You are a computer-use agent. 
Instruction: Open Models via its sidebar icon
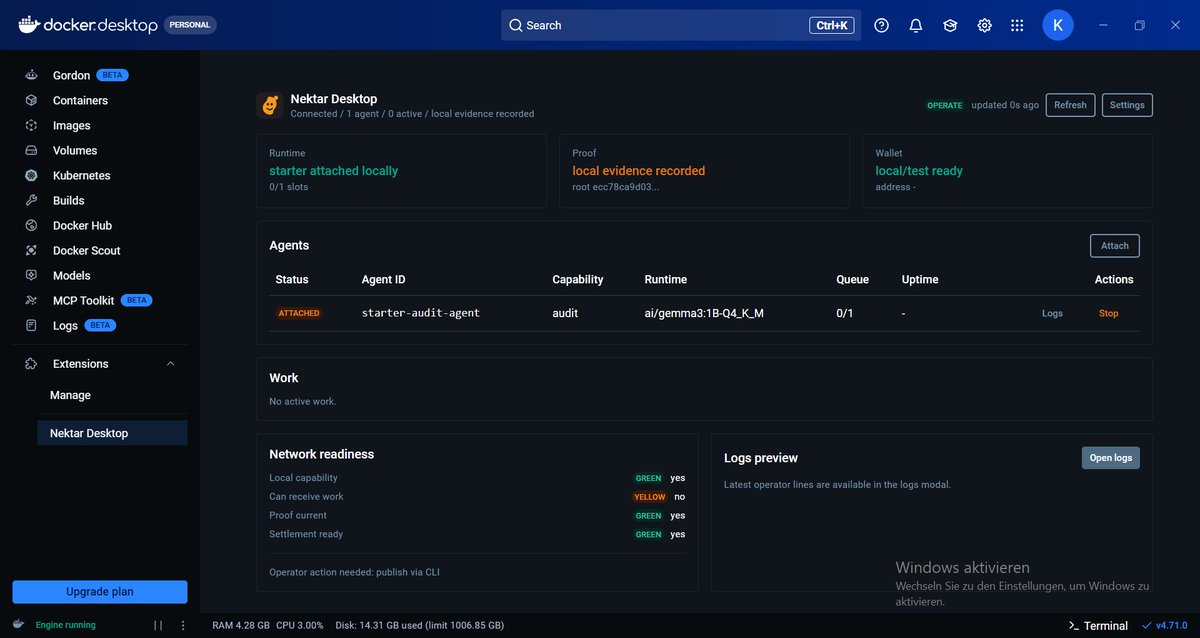point(32,275)
